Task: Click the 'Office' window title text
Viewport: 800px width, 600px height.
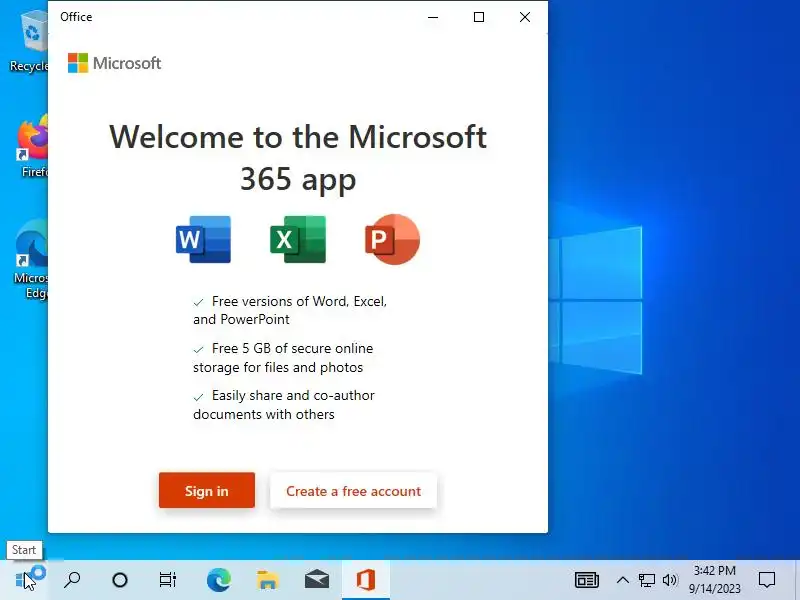Action: click(x=76, y=17)
